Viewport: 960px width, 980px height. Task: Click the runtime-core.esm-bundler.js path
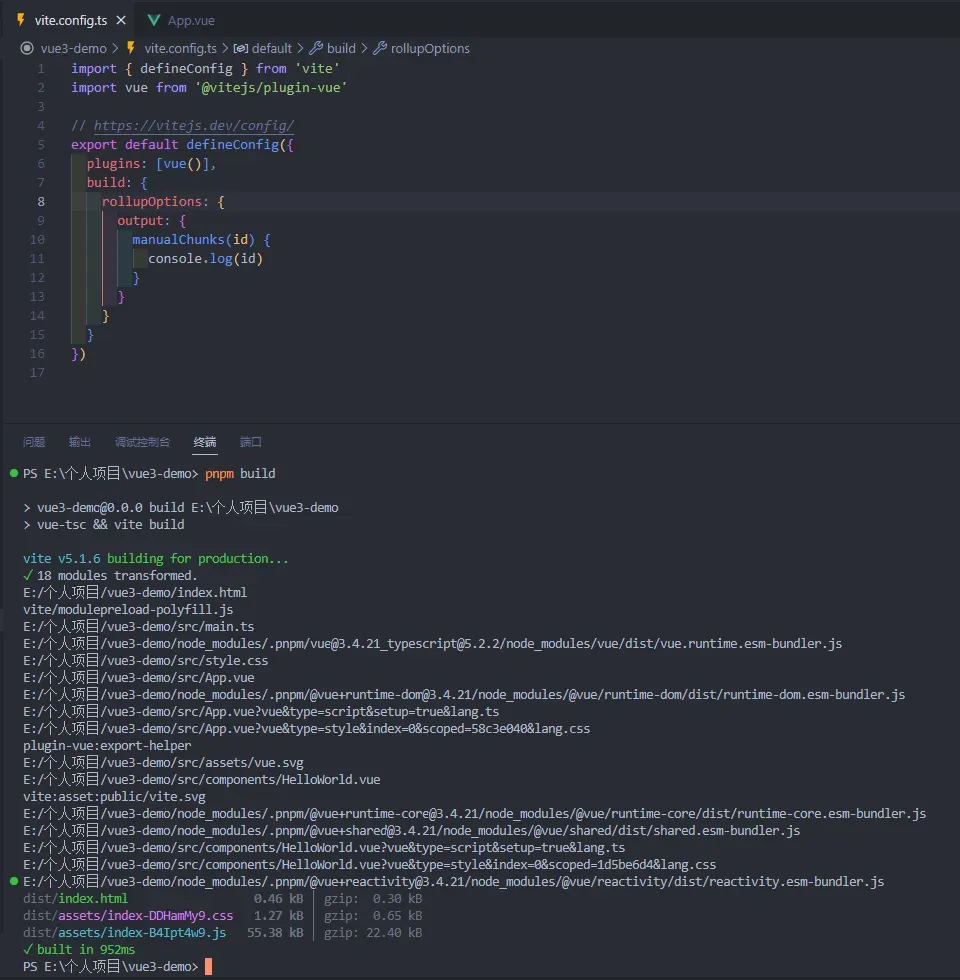(x=474, y=813)
